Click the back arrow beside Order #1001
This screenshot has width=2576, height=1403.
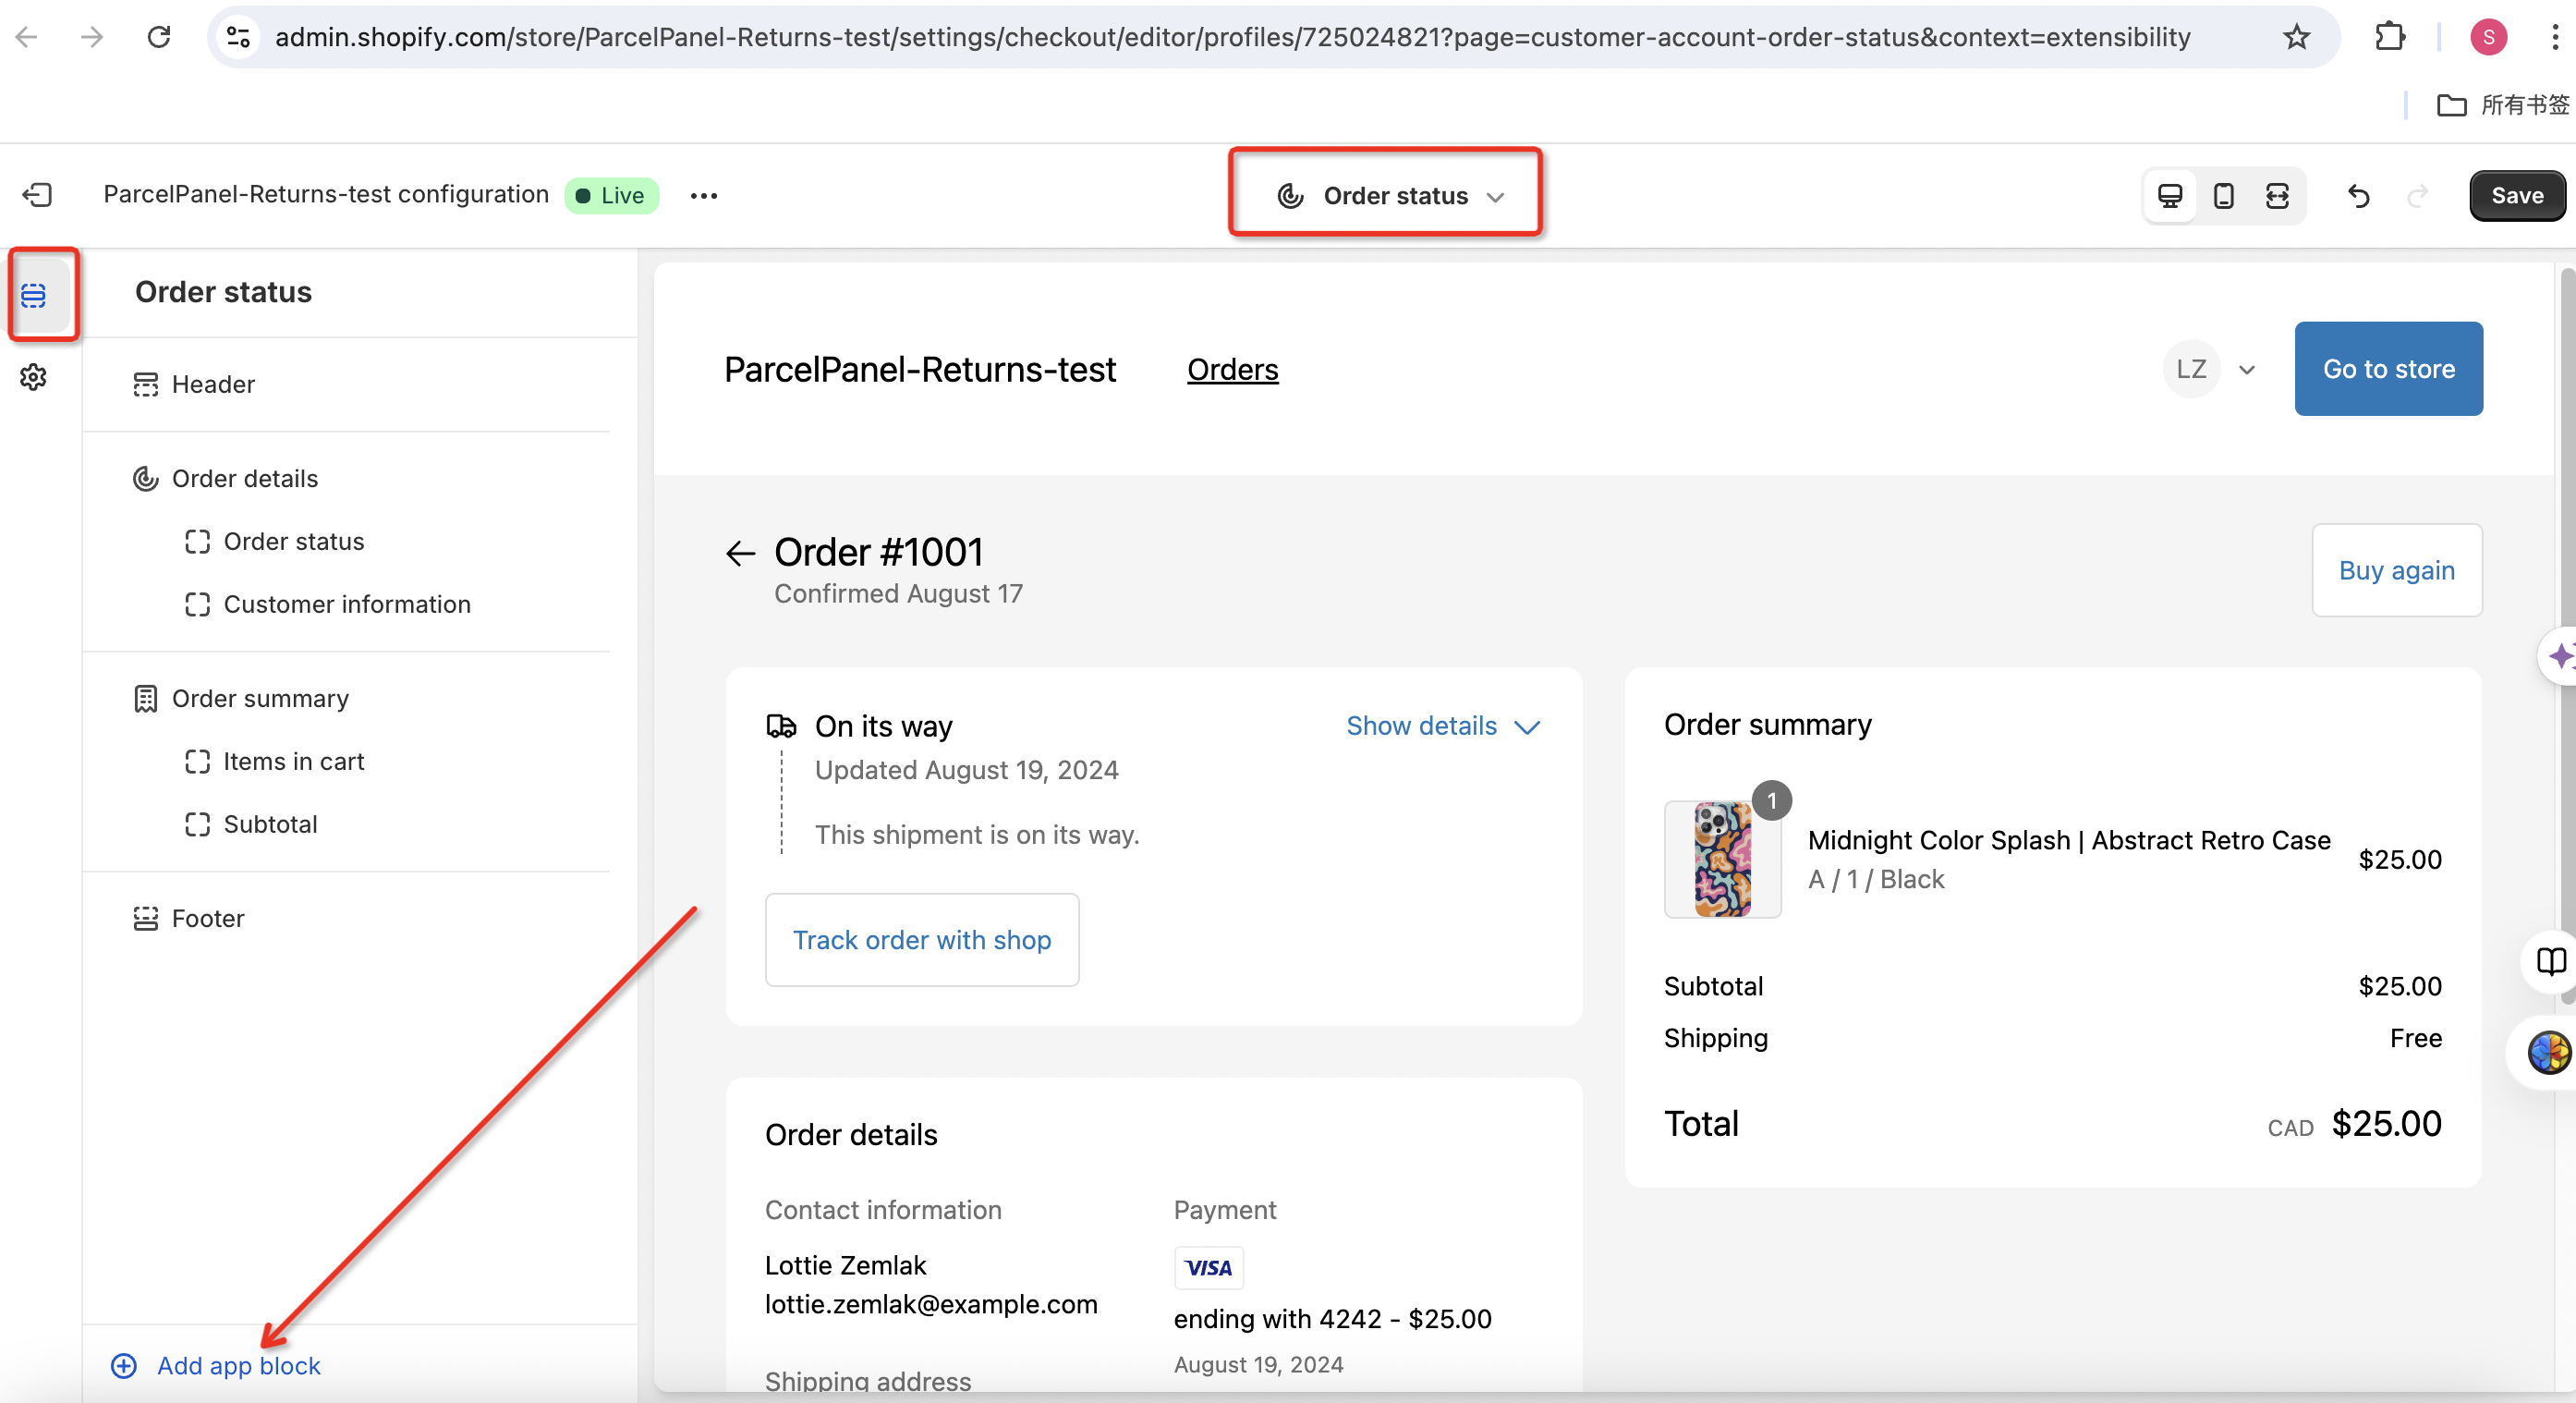740,553
